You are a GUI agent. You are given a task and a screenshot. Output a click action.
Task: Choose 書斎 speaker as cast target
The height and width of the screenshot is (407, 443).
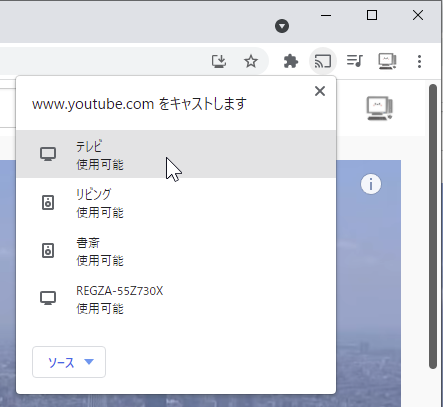pyautogui.click(x=176, y=251)
